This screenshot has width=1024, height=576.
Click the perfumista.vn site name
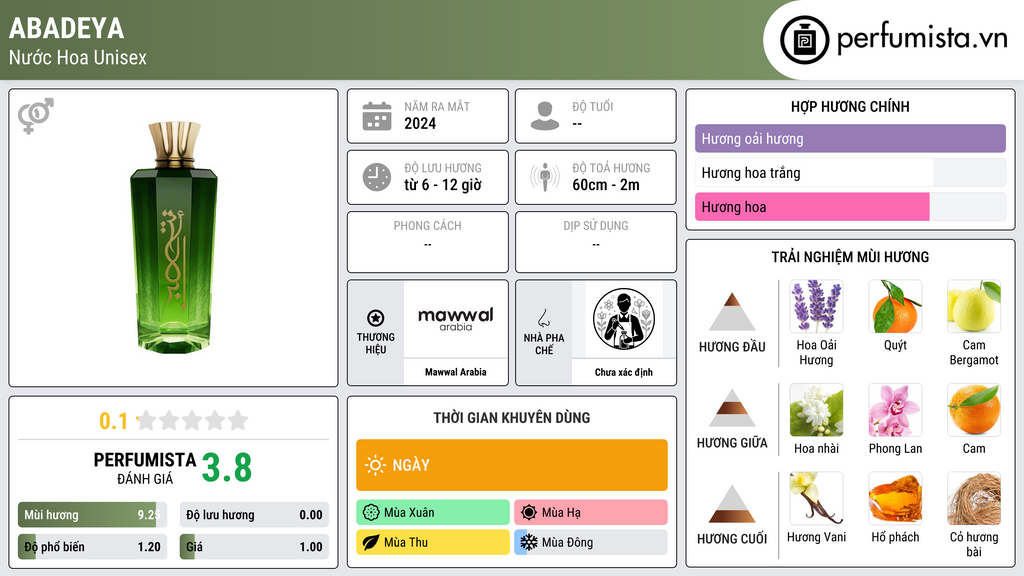[x=922, y=38]
